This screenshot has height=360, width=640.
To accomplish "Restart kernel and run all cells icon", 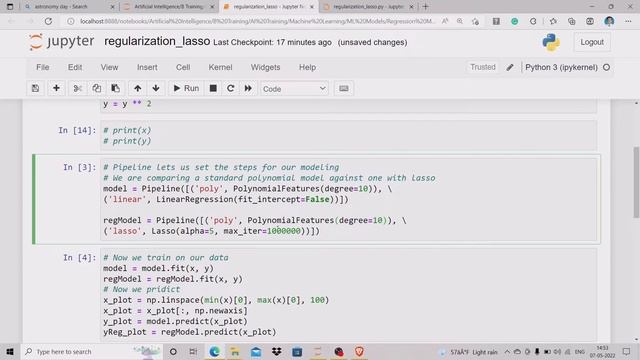I will coord(248,89).
